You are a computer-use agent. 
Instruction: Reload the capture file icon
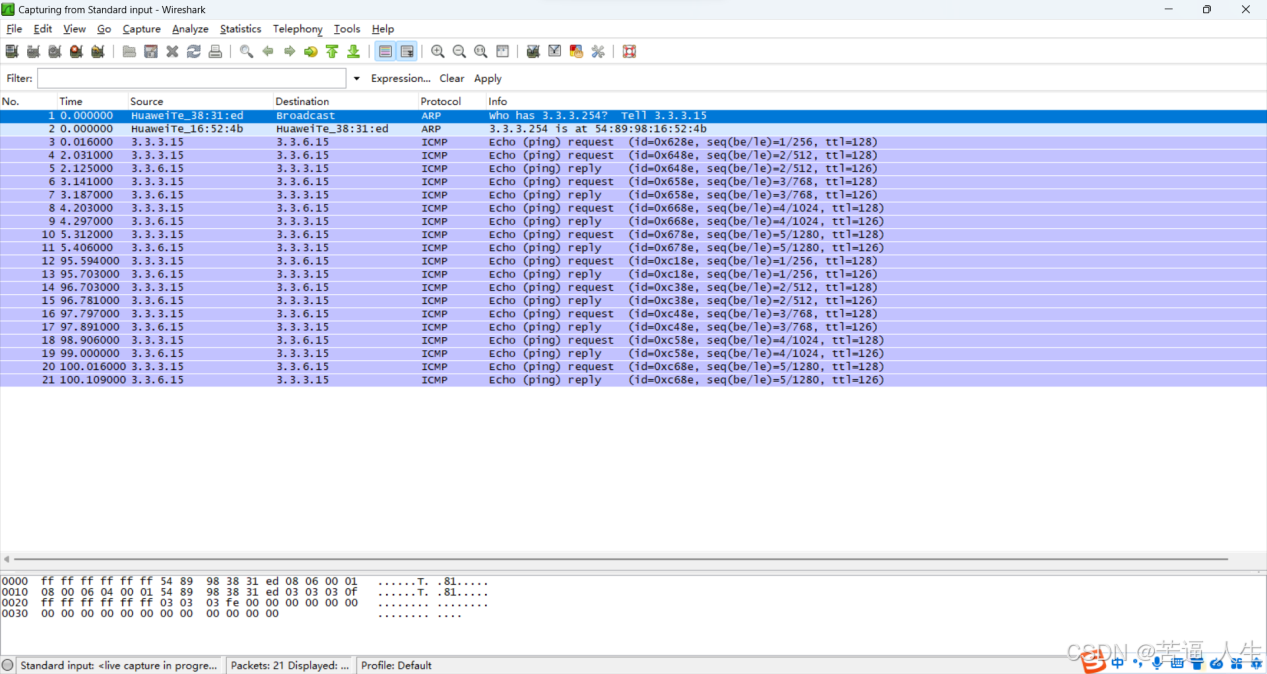[194, 51]
